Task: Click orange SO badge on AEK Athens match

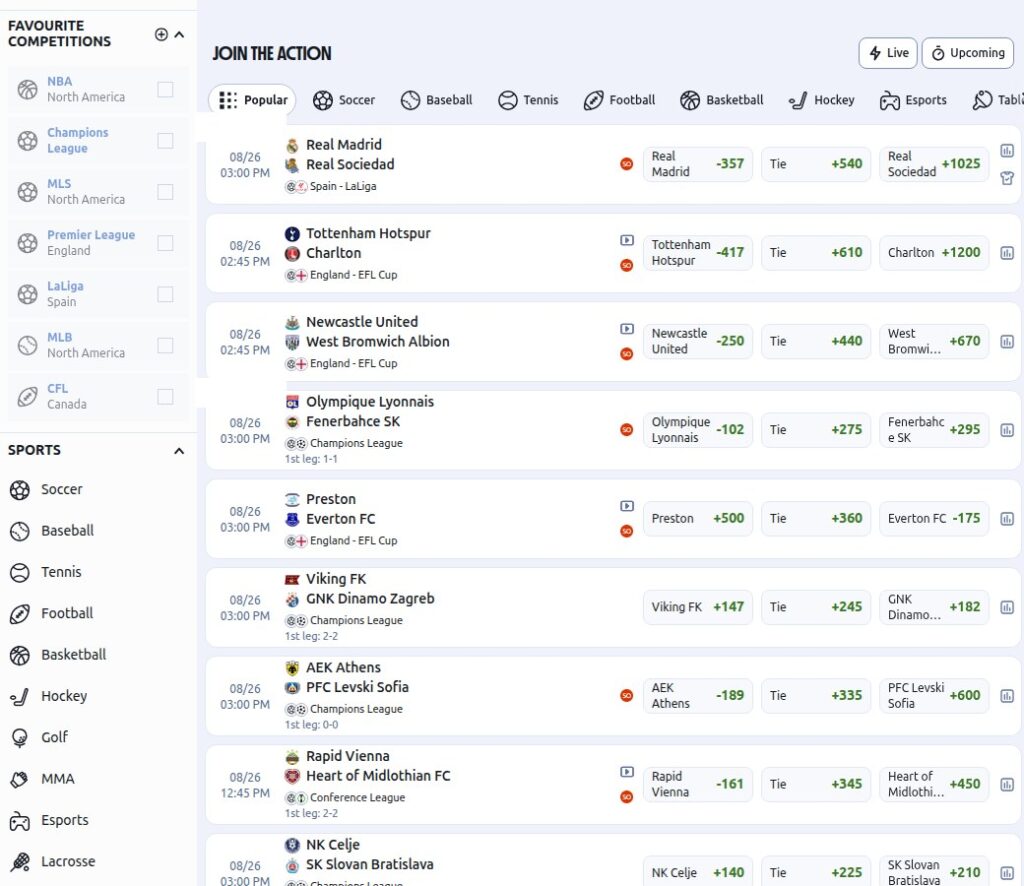Action: tap(626, 695)
